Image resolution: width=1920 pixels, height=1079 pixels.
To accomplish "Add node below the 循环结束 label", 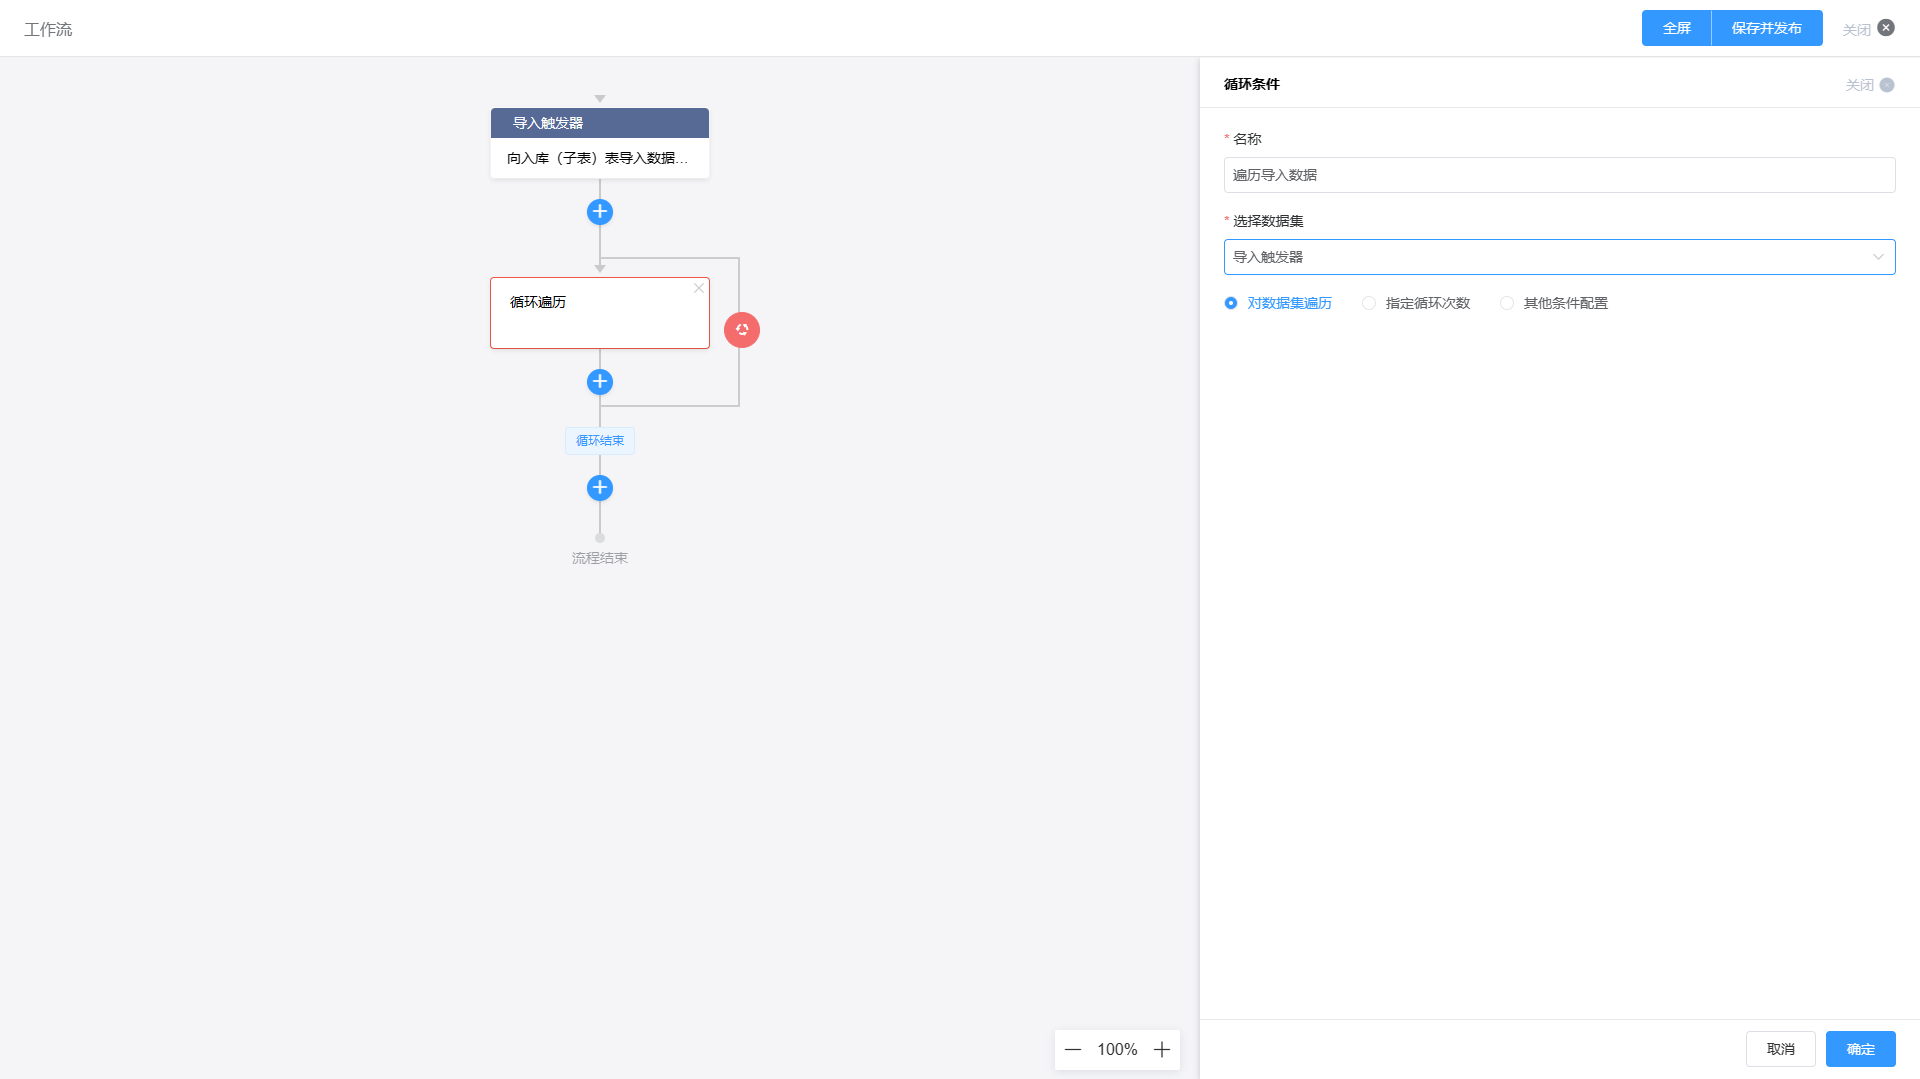I will 600,488.
